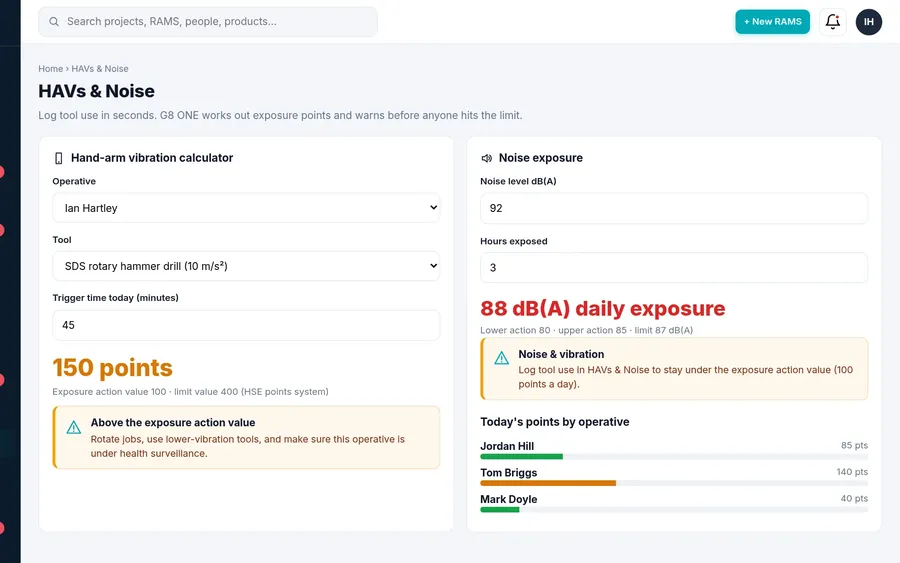Click the hand-arm vibration calculator phone icon
This screenshot has width=900, height=563.
click(x=59, y=158)
